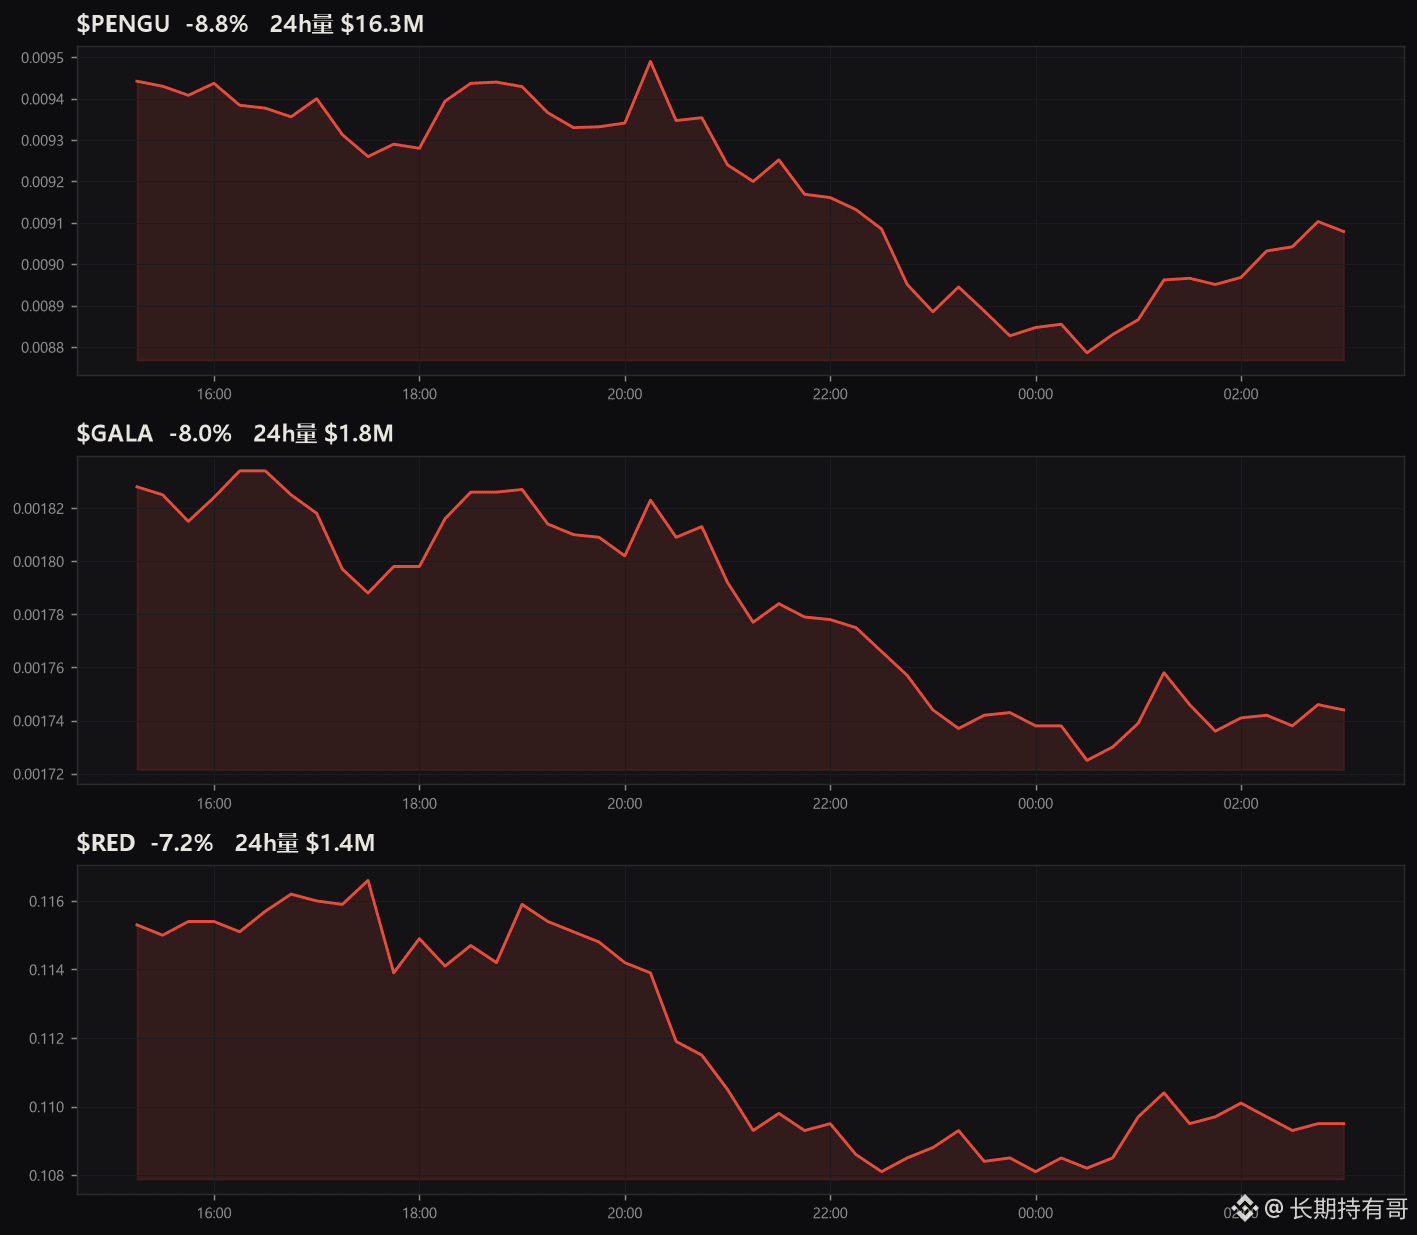Select 22:00 on the PENGU chart time axis
The height and width of the screenshot is (1235, 1417).
pyautogui.click(x=830, y=394)
